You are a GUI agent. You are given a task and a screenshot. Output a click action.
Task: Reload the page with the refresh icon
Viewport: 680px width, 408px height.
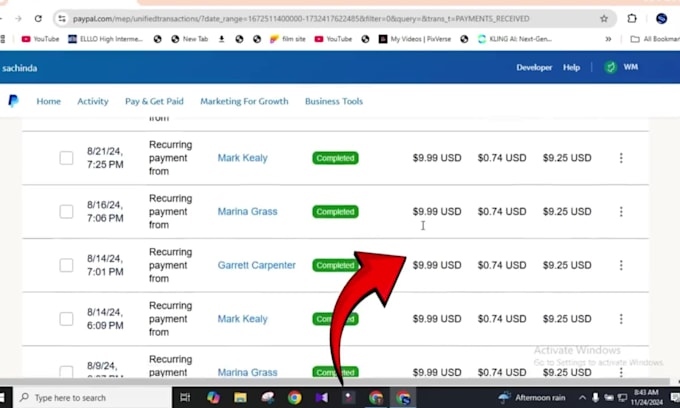coord(38,19)
